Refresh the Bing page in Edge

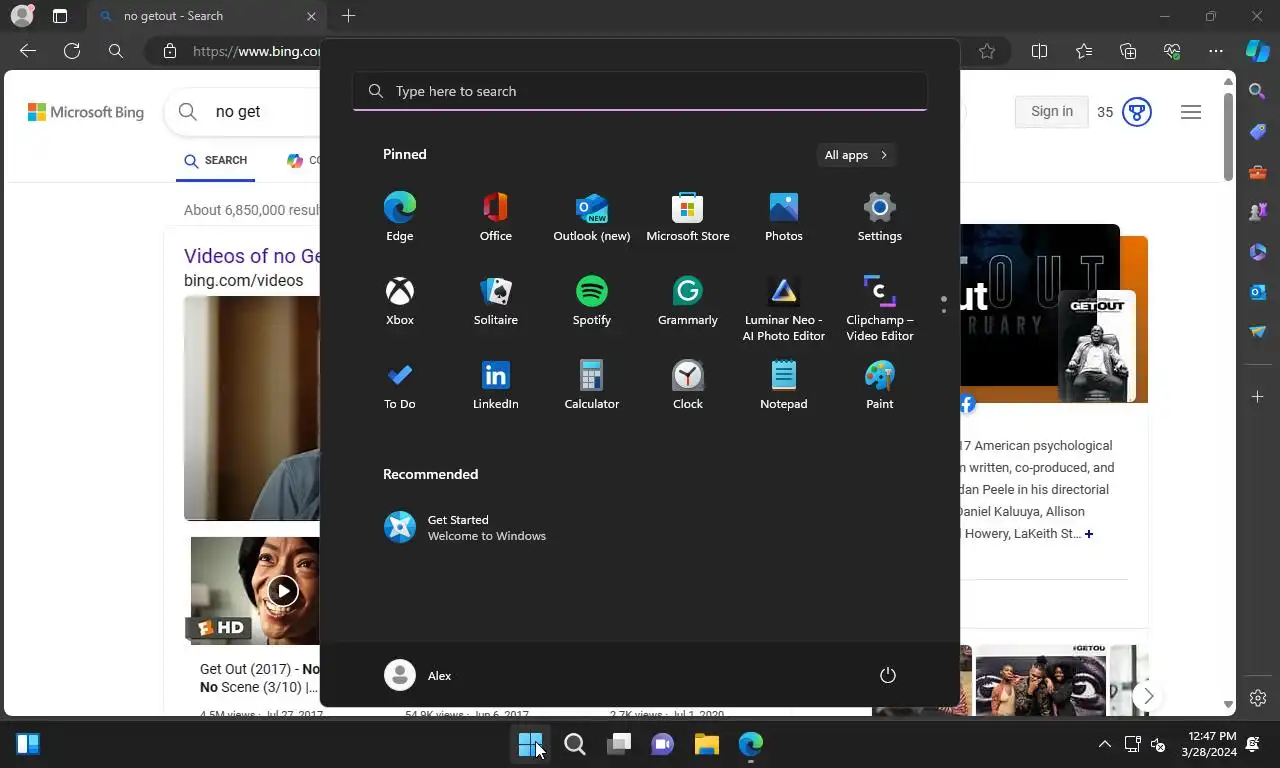pyautogui.click(x=72, y=51)
